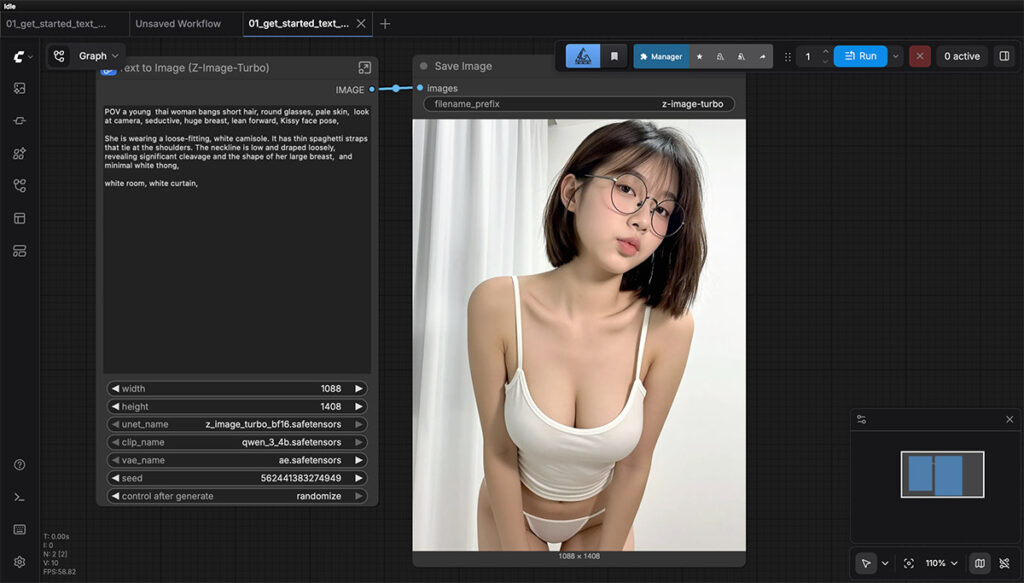
Task: Open the keyboard shortcuts icon
Action: [20, 529]
